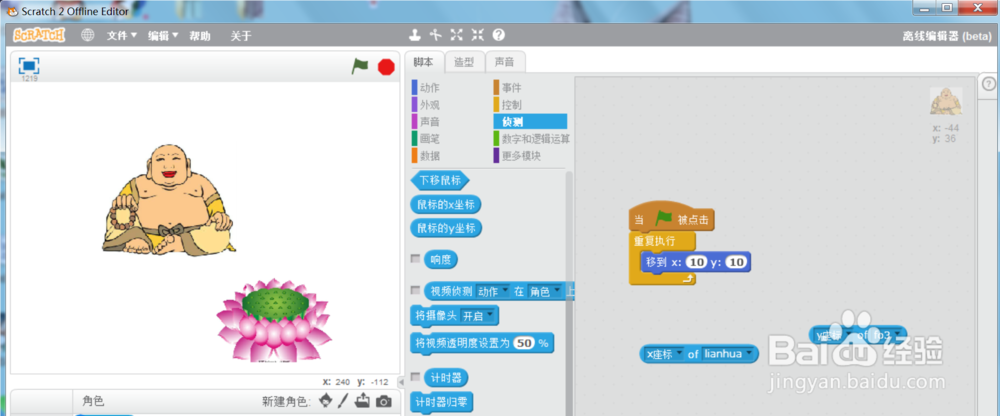Viewport: 1000px width, 416px height.
Task: Open the 角色 dropdown in the 视频侦测 block
Action: (x=544, y=291)
